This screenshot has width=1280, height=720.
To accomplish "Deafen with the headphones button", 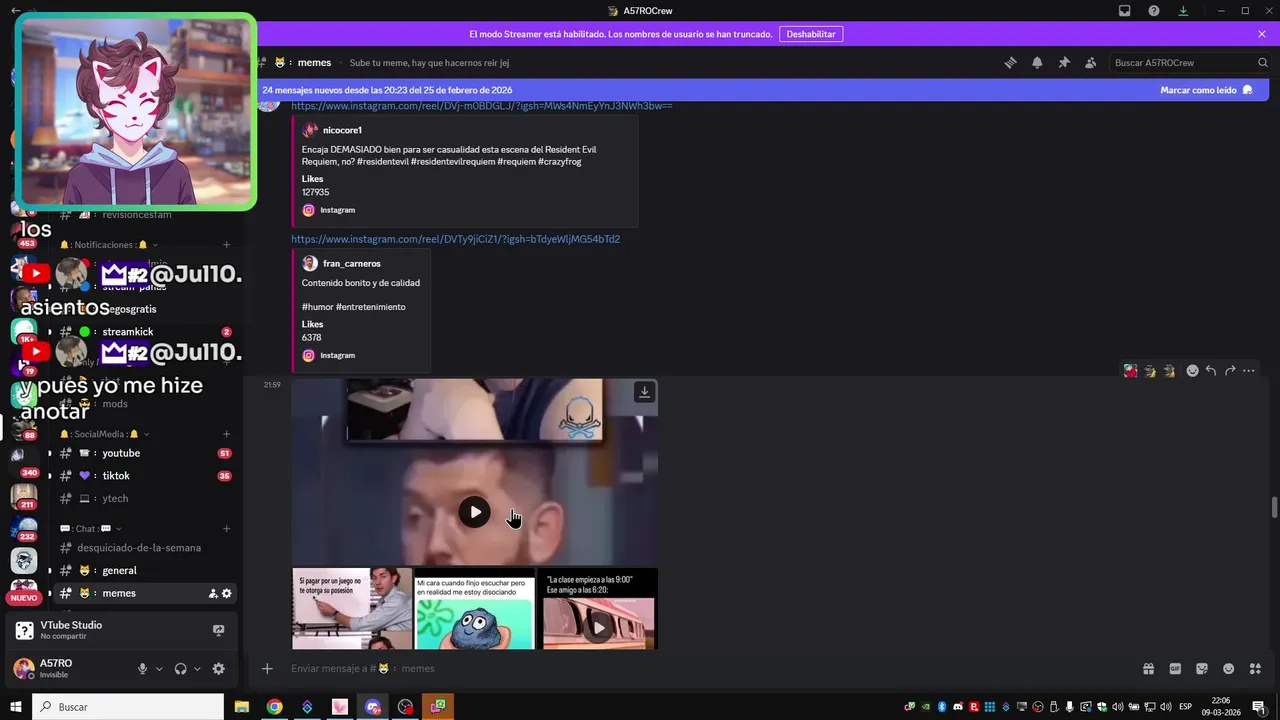I will (x=181, y=669).
